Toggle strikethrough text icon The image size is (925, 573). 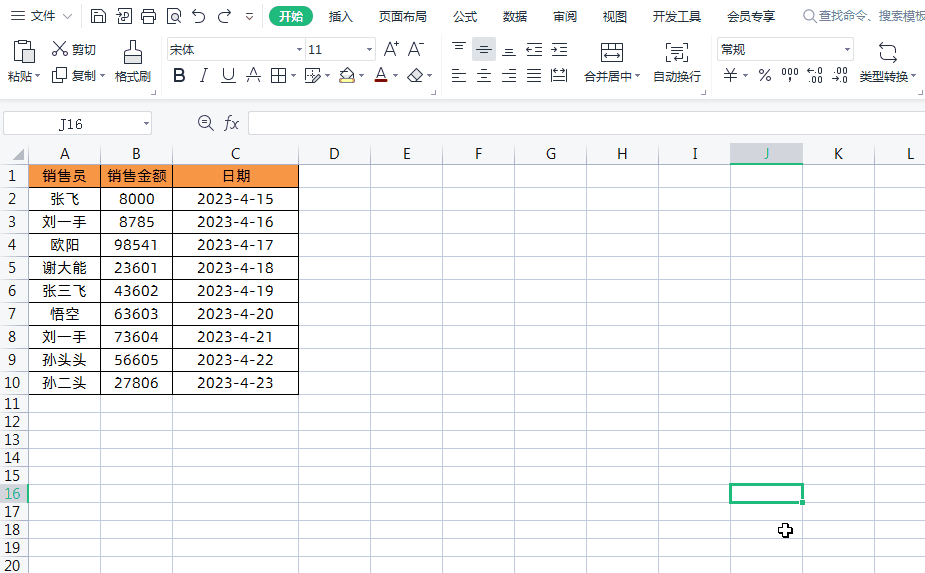coord(253,76)
